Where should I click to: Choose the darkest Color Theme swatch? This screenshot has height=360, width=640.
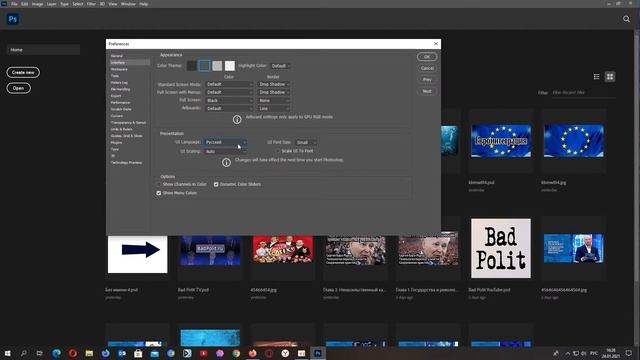click(192, 66)
